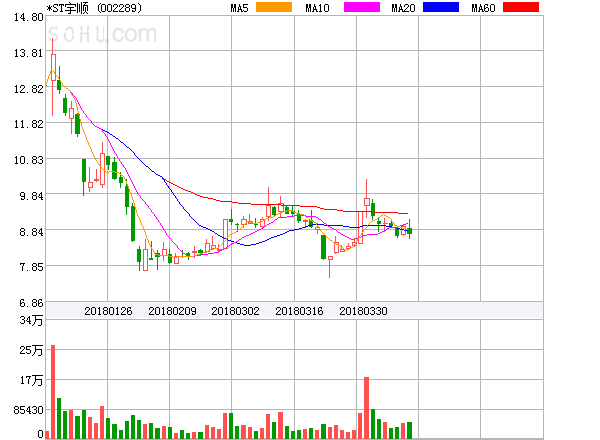Click the 20180126 date label
This screenshot has width=600, height=440.
(x=108, y=311)
